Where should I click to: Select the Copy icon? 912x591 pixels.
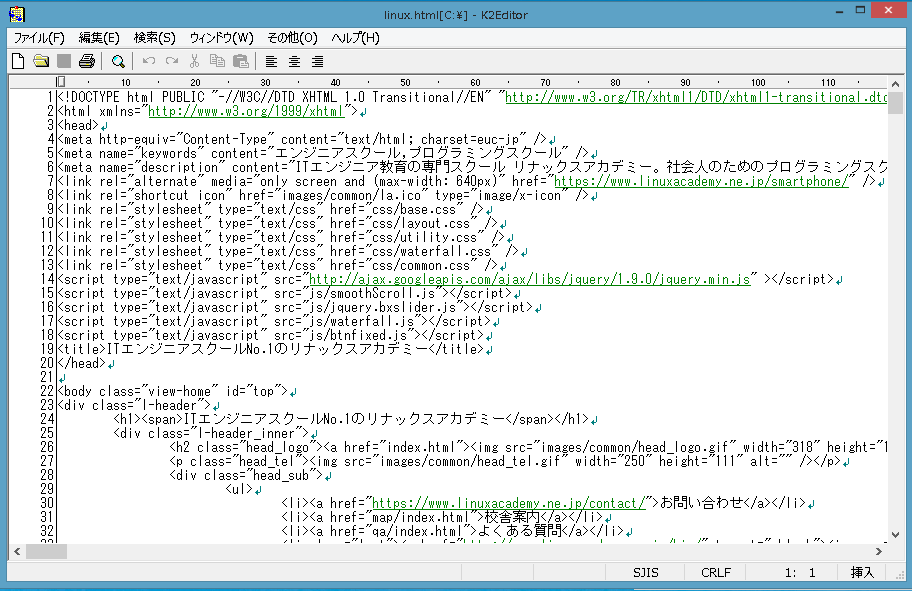coord(216,60)
